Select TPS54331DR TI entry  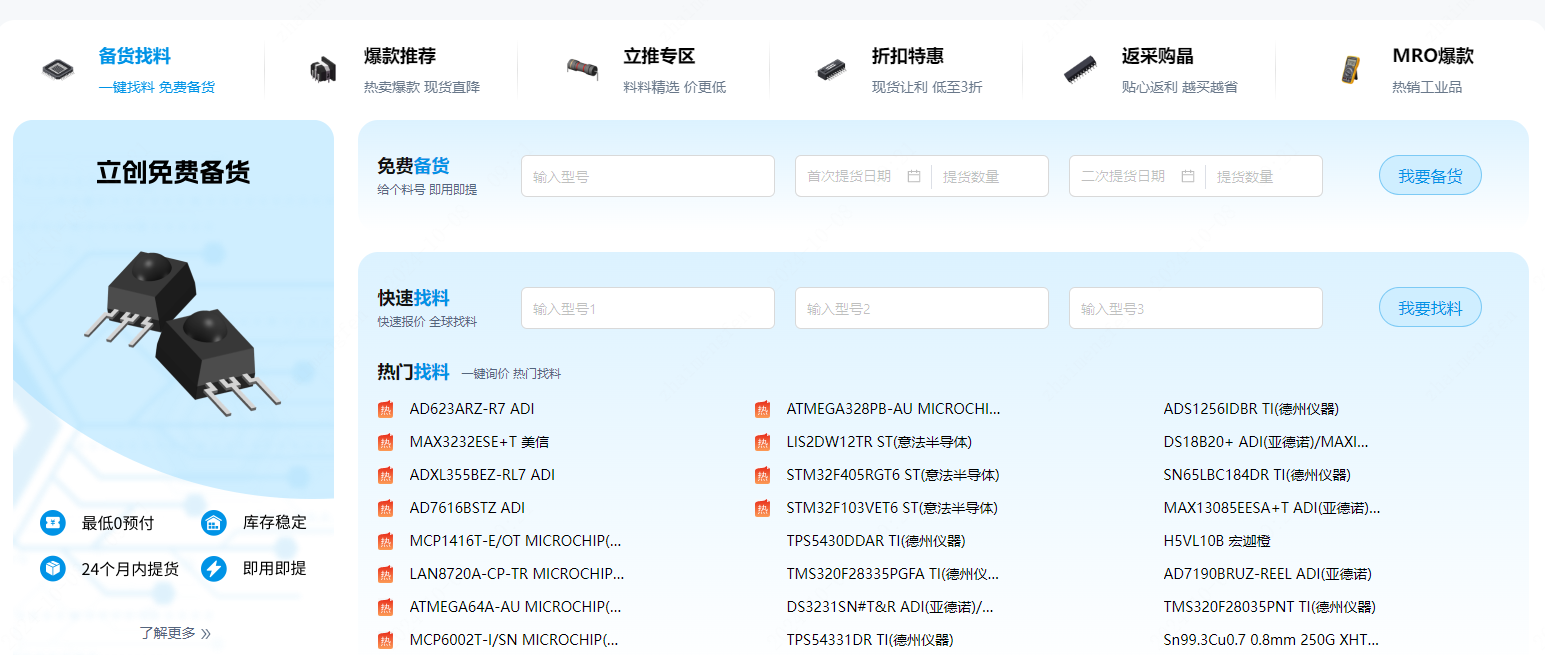pyautogui.click(x=870, y=640)
